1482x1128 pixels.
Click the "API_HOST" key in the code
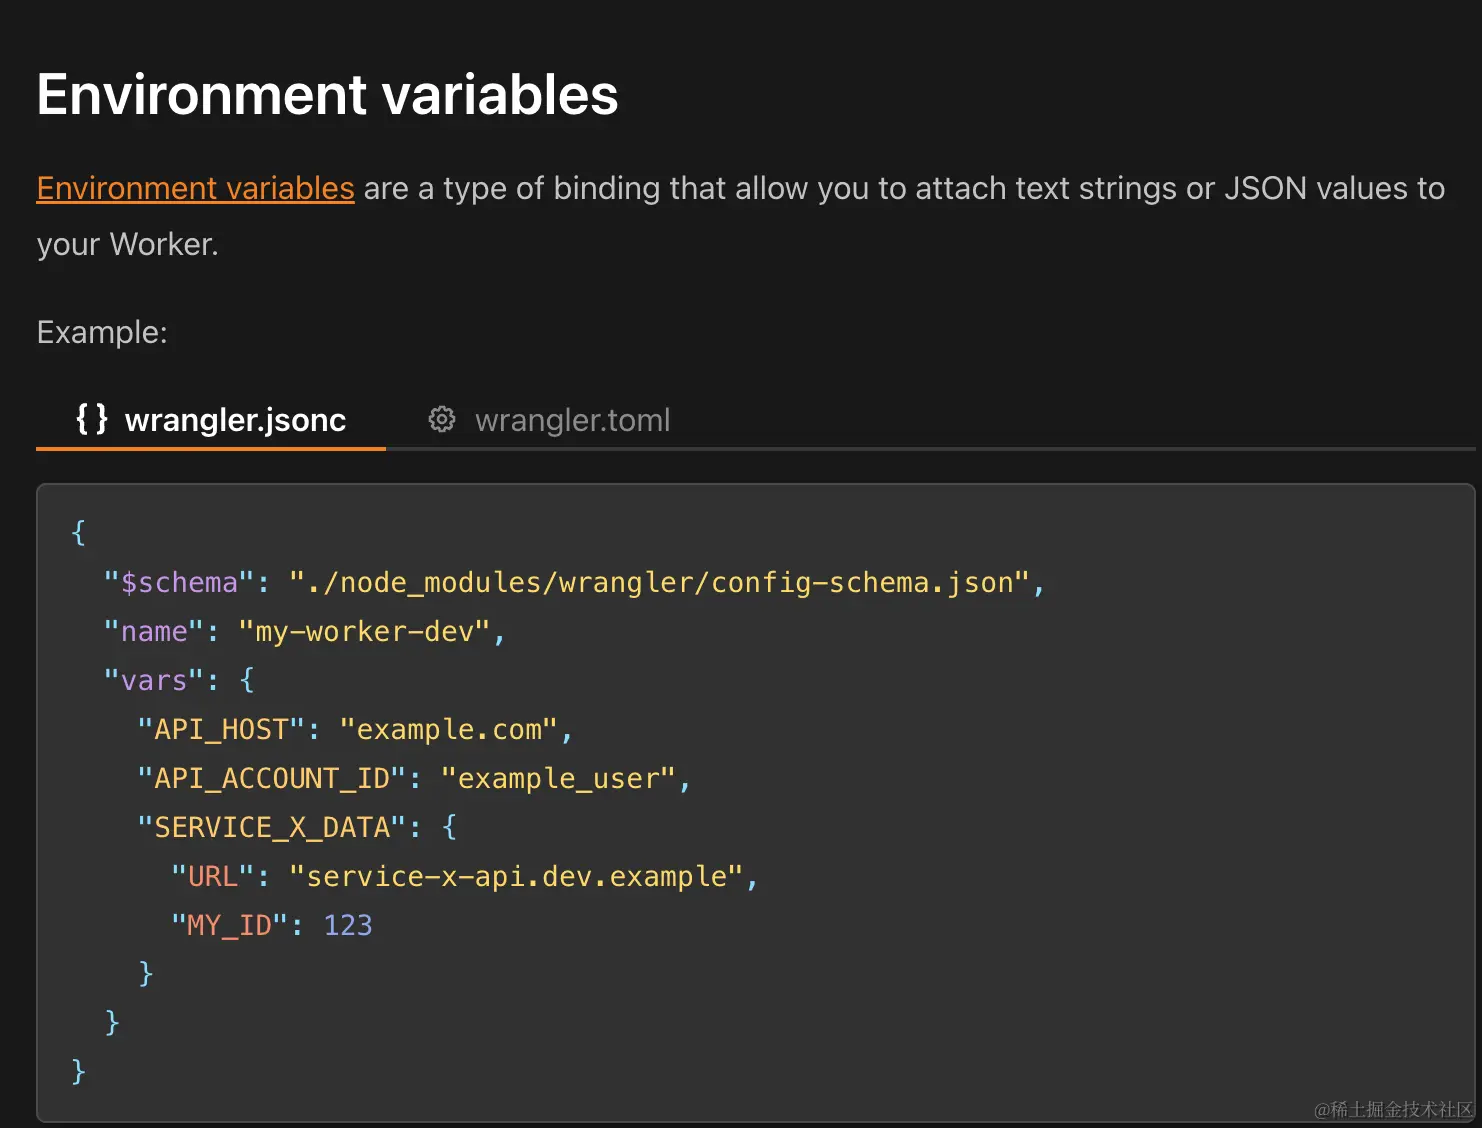click(221, 729)
